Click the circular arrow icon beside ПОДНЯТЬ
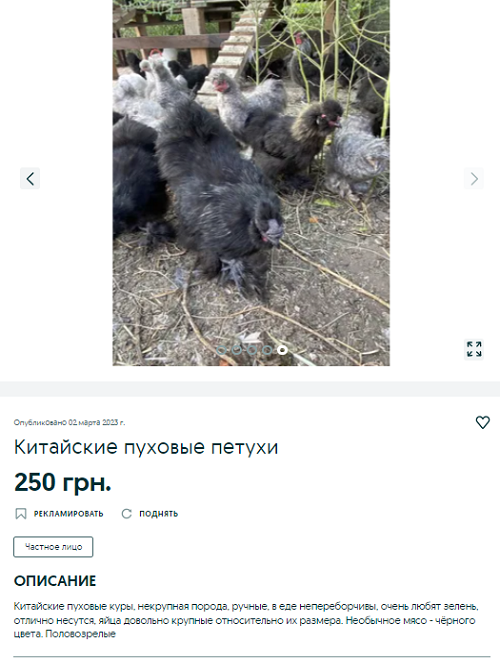The width and height of the screenshot is (500, 663). click(x=126, y=514)
